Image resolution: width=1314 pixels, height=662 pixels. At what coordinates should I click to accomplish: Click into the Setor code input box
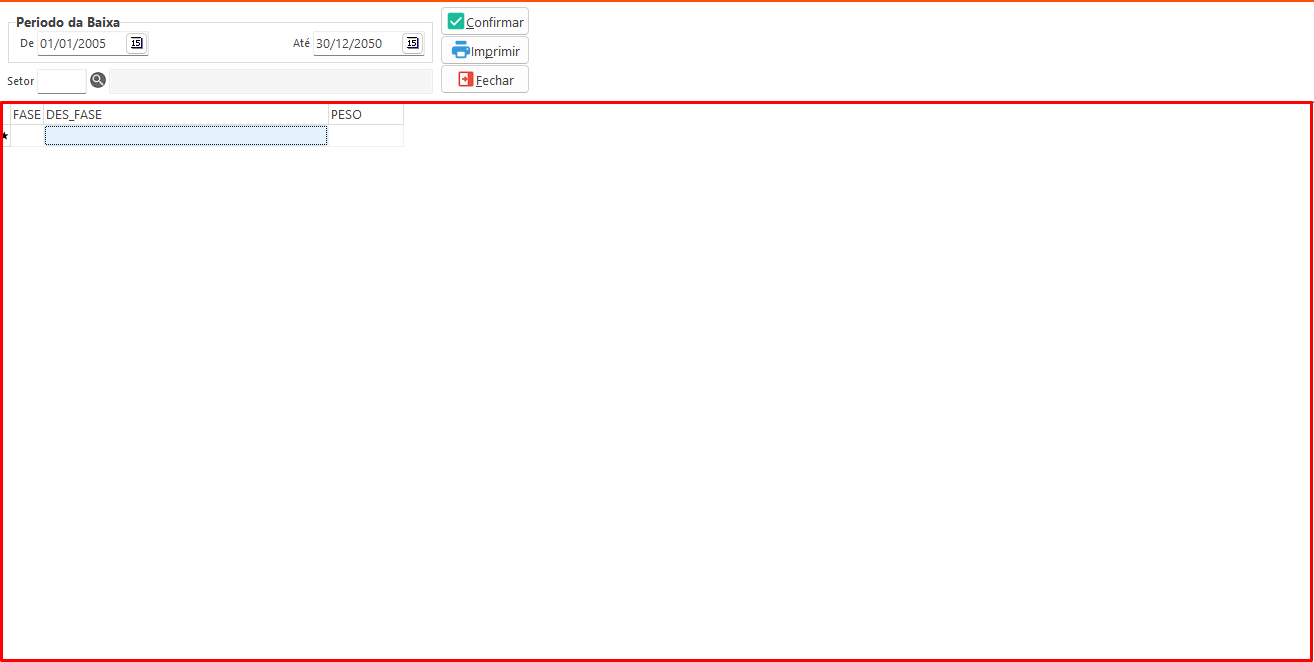62,81
